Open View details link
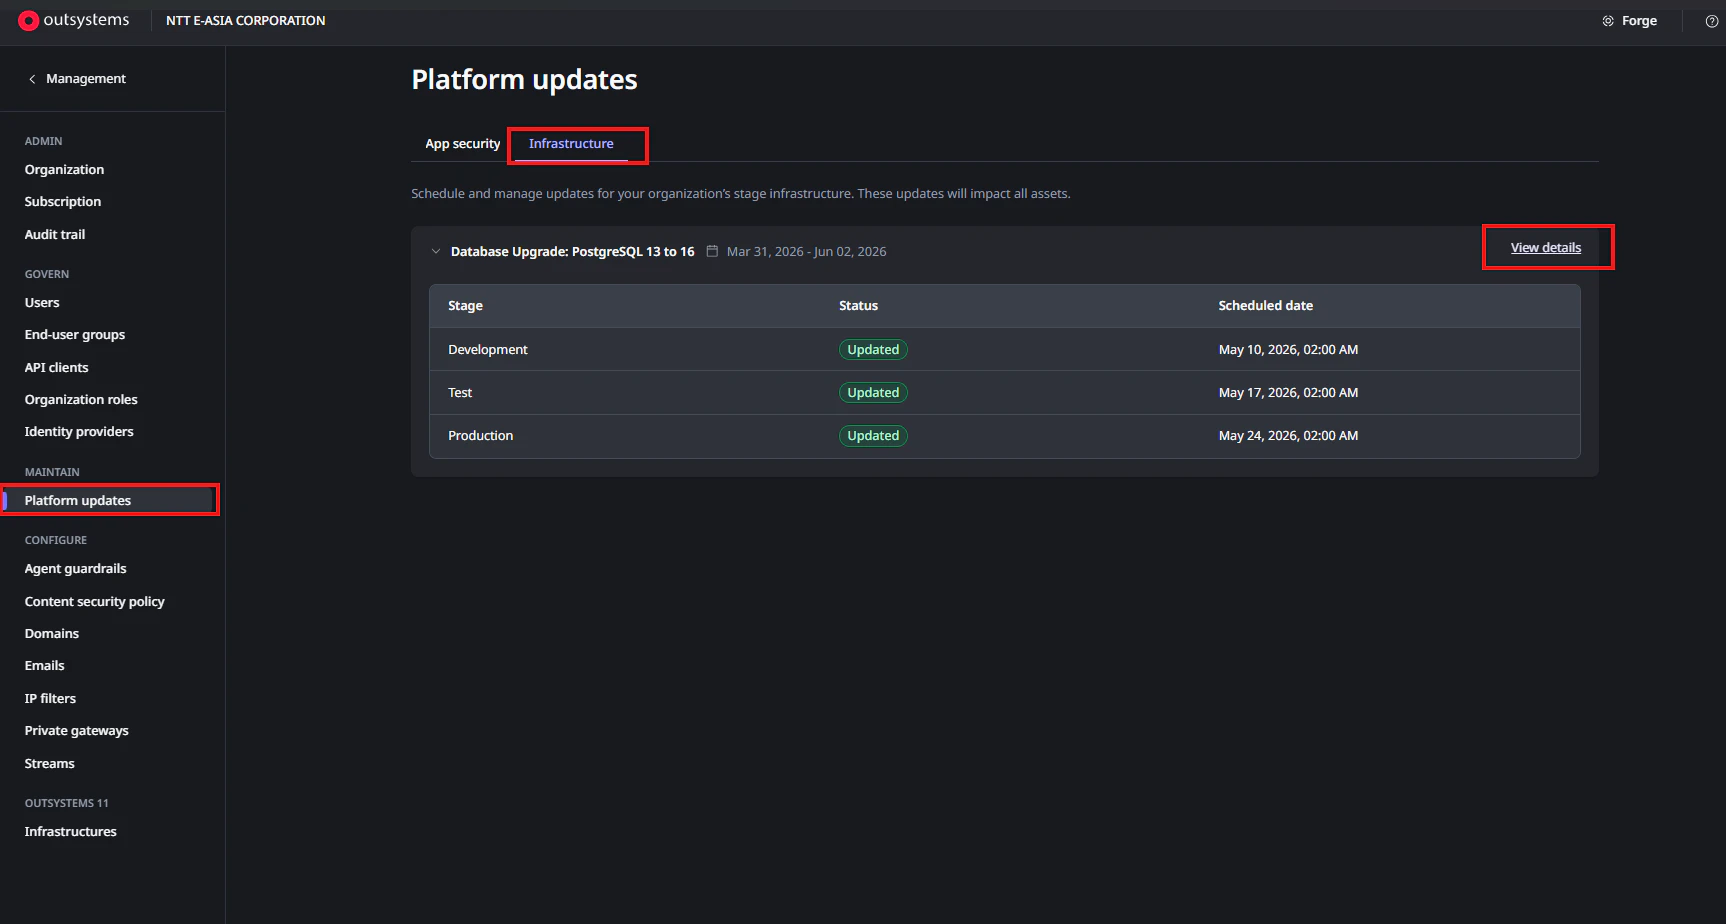Image resolution: width=1726 pixels, height=924 pixels. pyautogui.click(x=1546, y=248)
